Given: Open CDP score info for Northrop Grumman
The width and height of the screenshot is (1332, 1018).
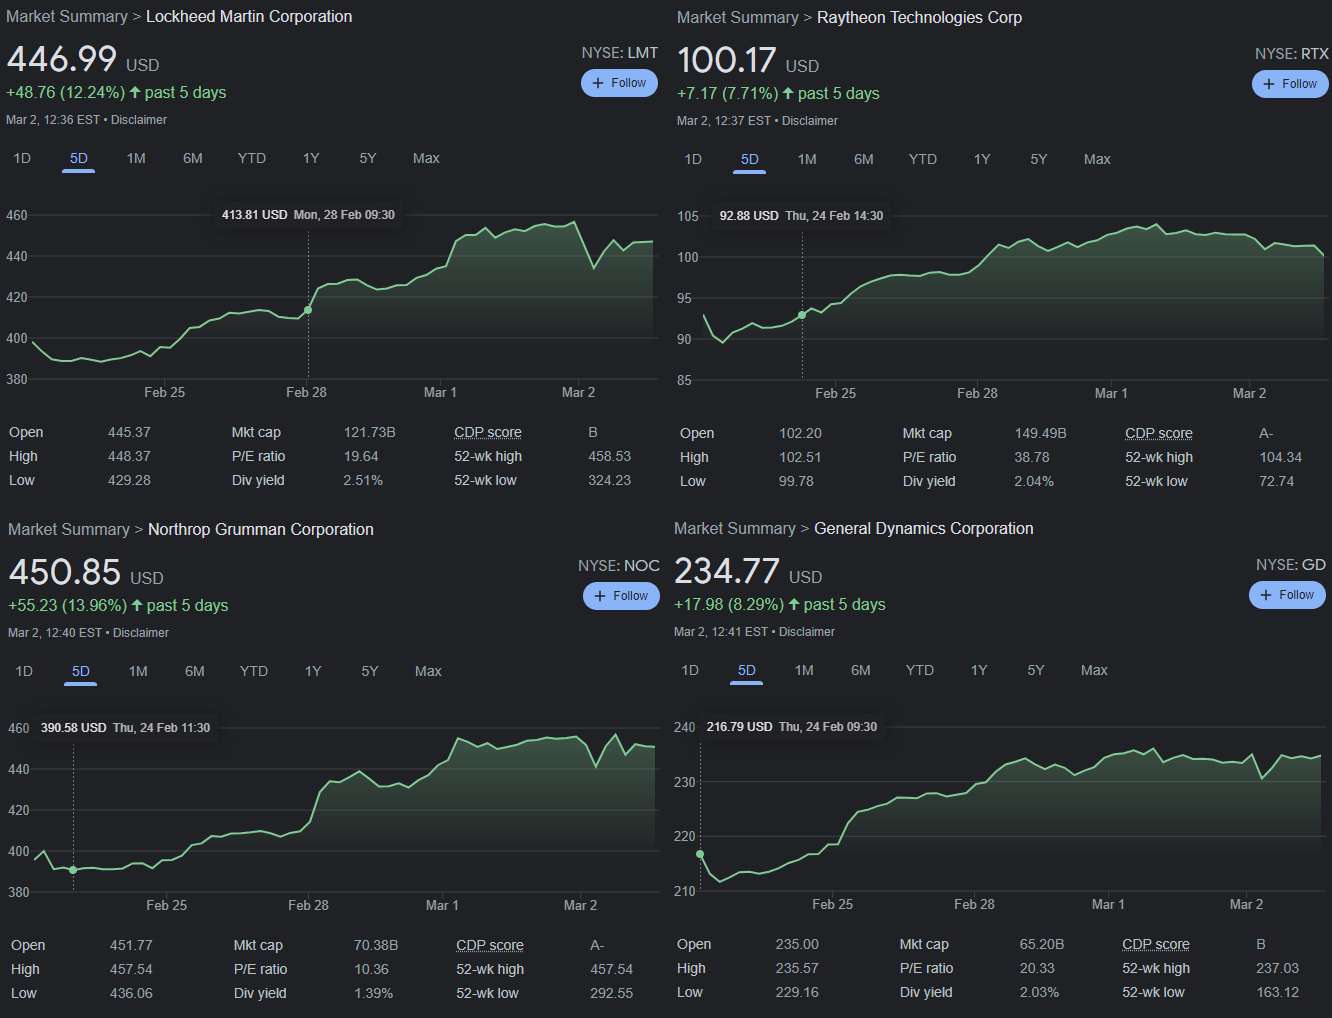Looking at the screenshot, I should (490, 945).
